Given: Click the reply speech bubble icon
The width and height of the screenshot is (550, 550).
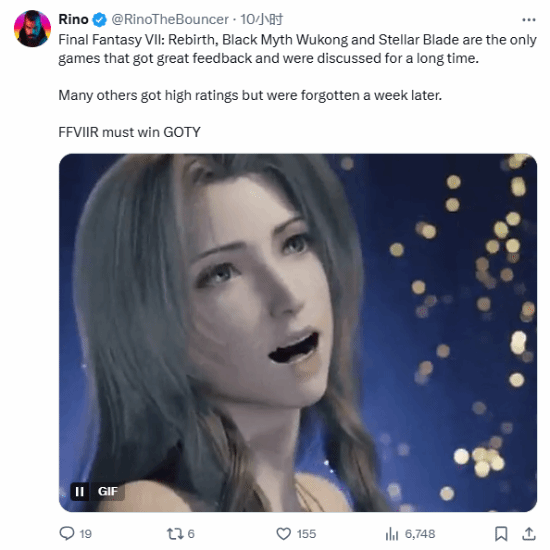Looking at the screenshot, I should [67, 534].
